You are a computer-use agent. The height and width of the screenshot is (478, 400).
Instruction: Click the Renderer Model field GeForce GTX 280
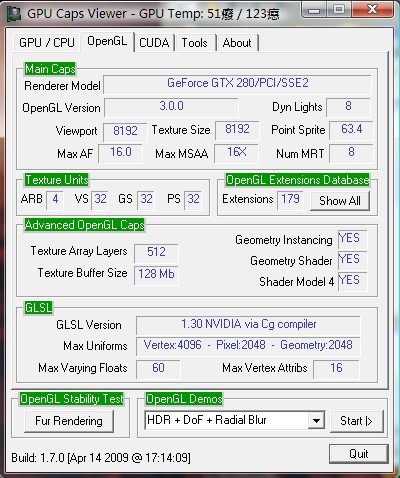[237, 84]
